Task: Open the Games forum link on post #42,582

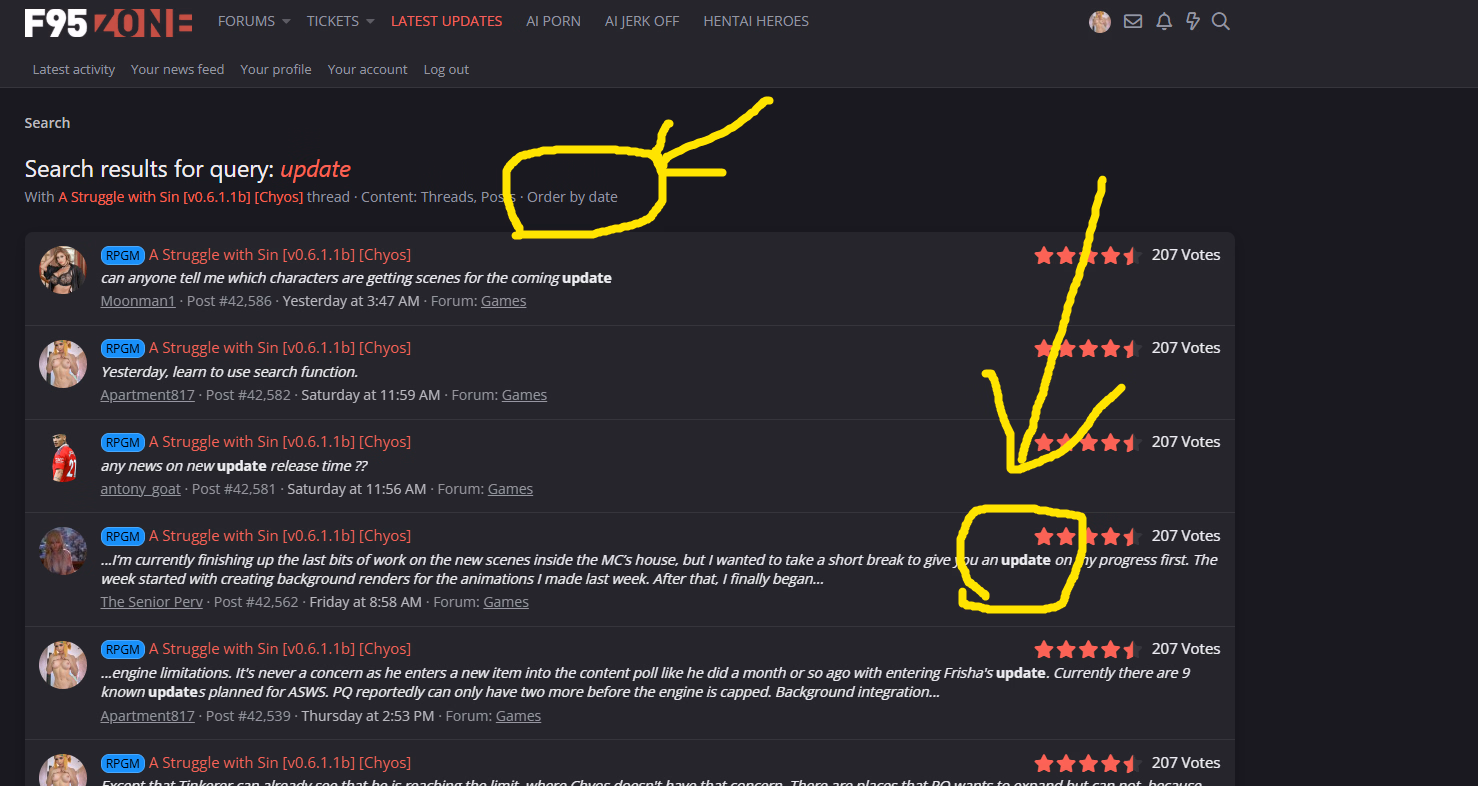Action: [524, 395]
